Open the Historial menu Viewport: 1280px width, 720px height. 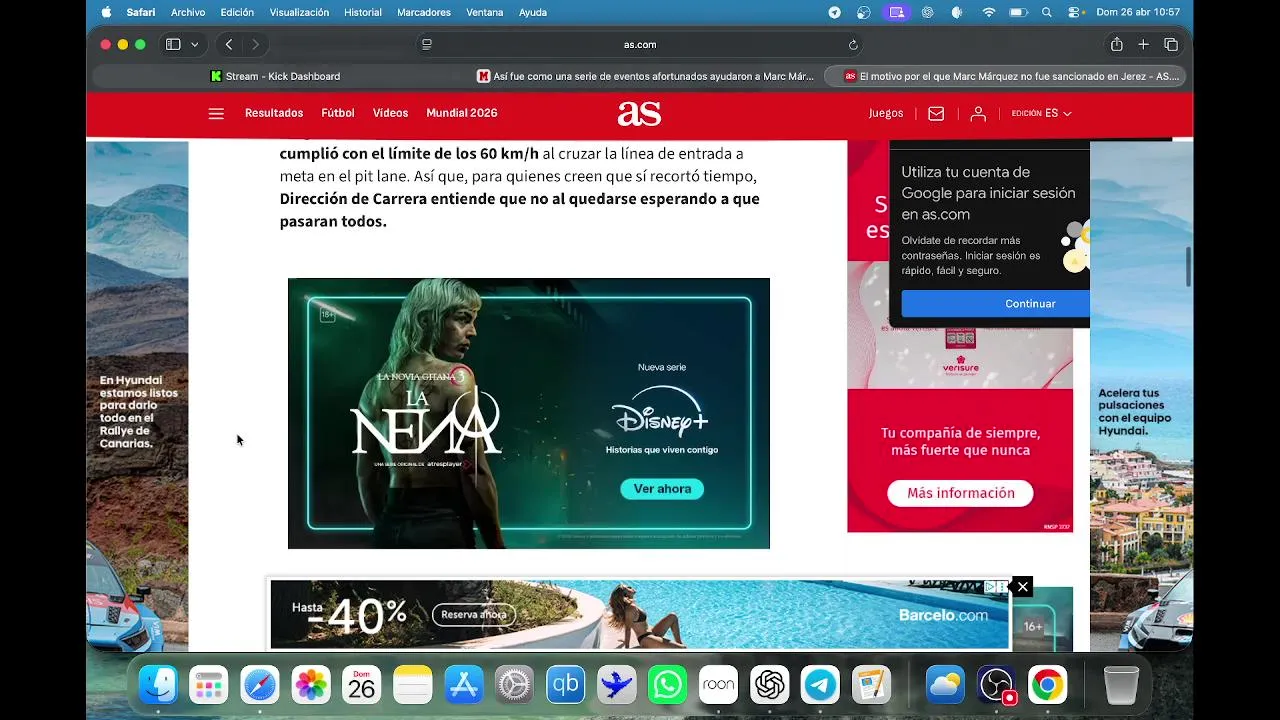point(362,12)
